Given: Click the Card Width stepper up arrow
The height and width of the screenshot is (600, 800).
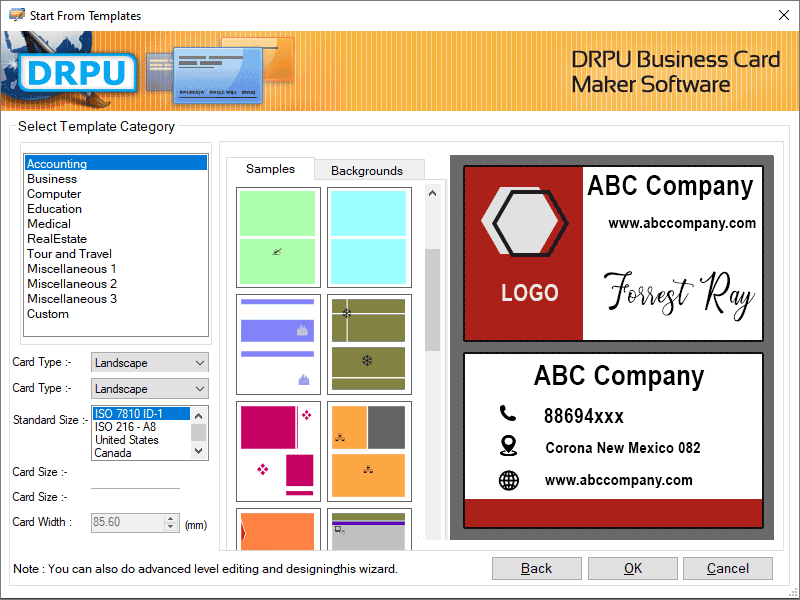Looking at the screenshot, I should click(x=169, y=517).
